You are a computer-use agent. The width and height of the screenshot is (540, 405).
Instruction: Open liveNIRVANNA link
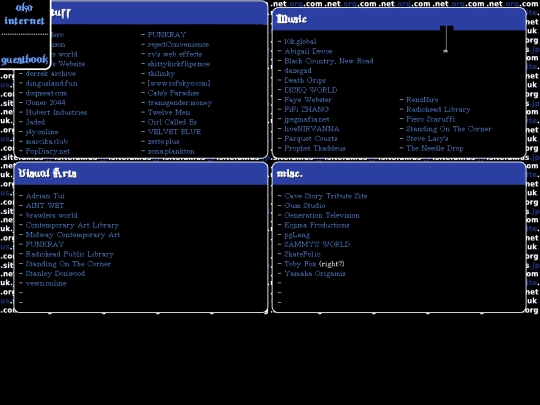311,129
